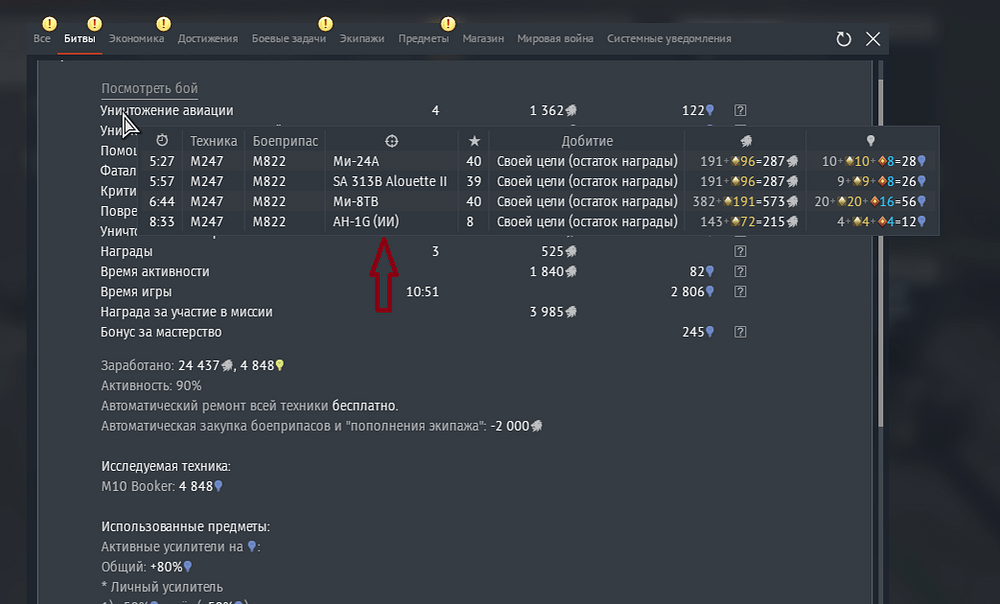Open help icon for Бонус за мастерство
1000x604 pixels.
[x=740, y=332]
